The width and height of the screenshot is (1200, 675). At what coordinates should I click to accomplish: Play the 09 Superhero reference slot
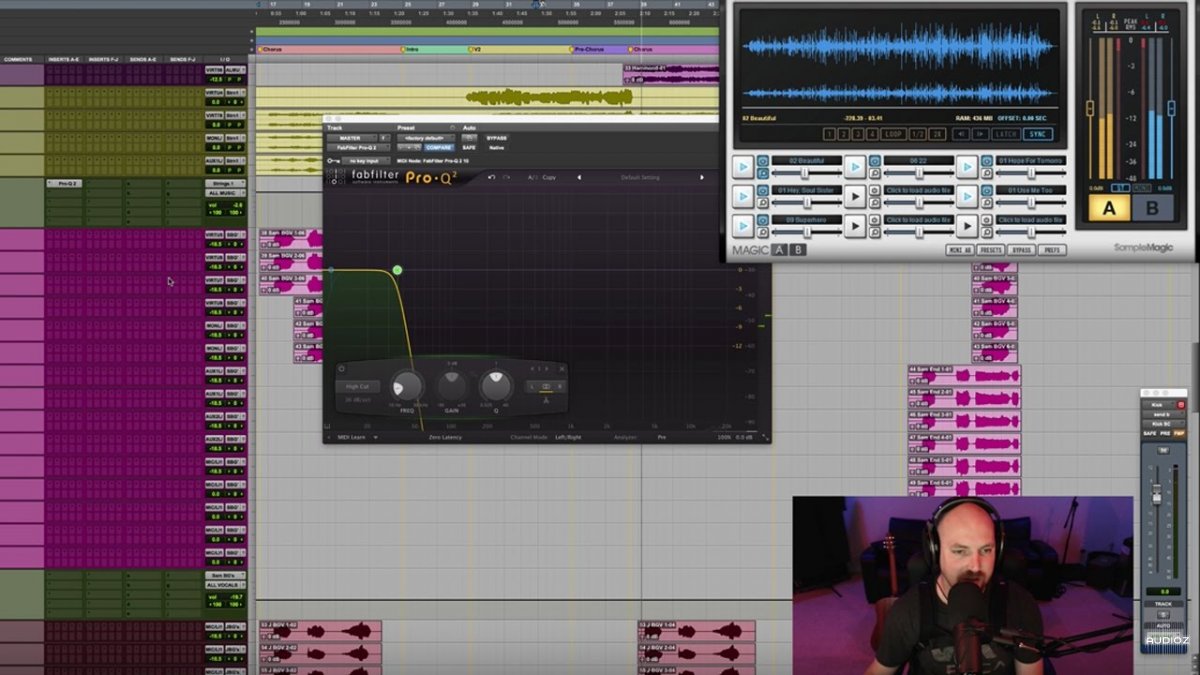pos(743,226)
